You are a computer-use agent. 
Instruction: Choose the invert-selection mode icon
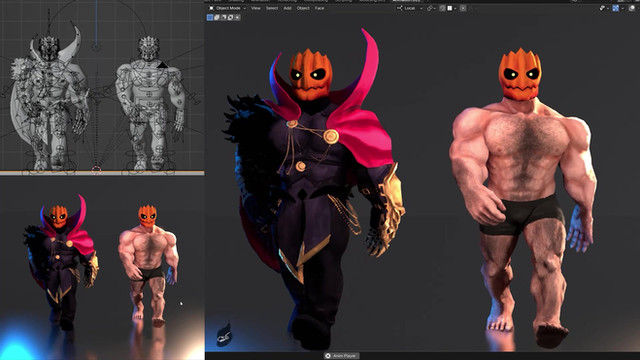pyautogui.click(x=230, y=18)
